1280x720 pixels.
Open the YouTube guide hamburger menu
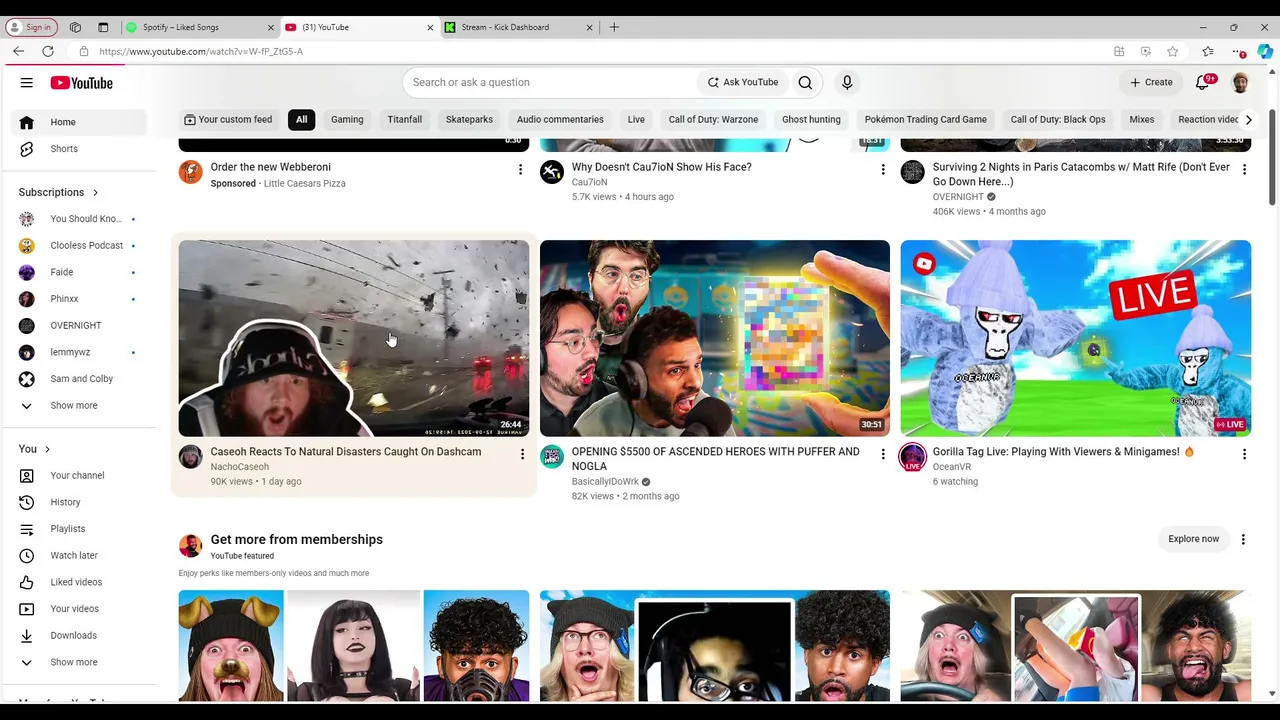(x=27, y=83)
